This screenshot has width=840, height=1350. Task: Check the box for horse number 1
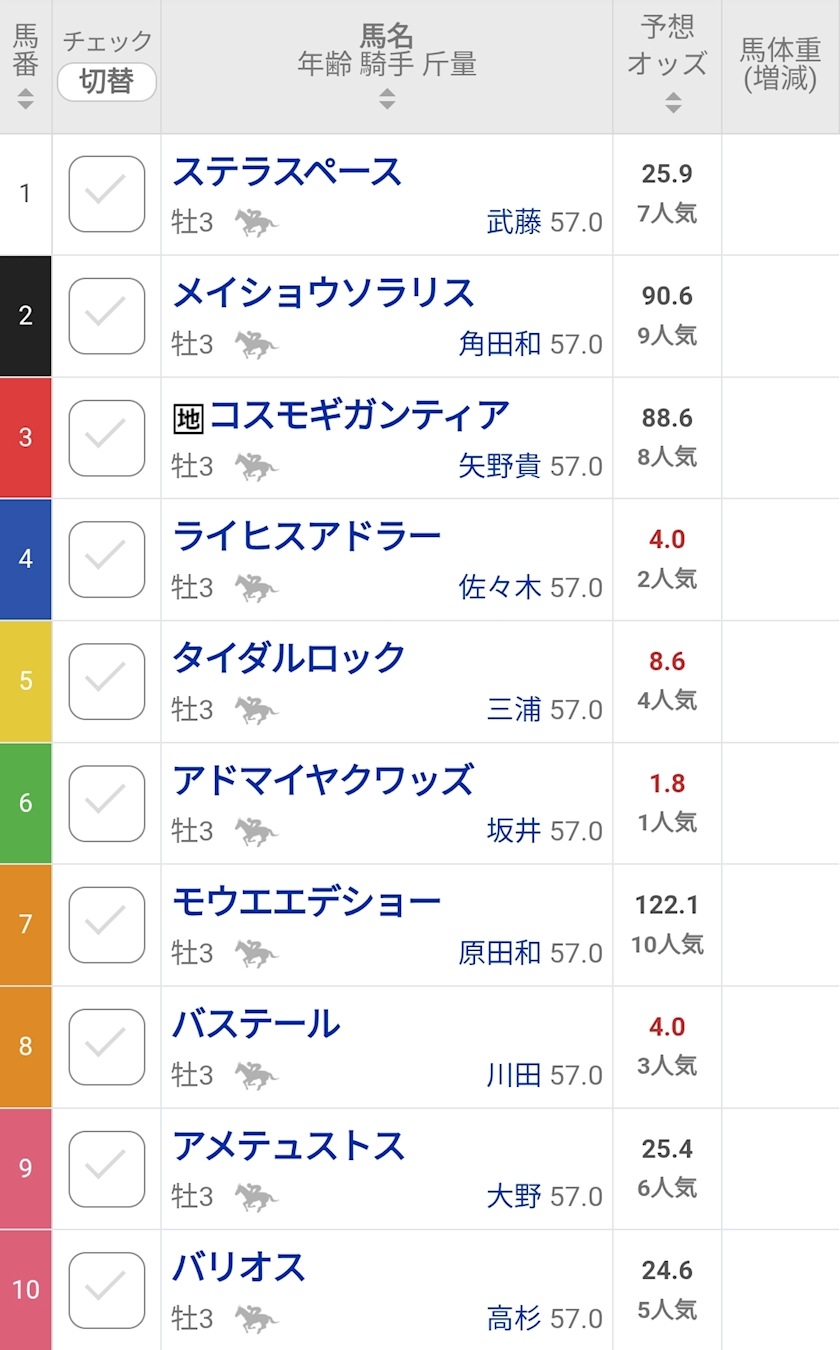click(107, 194)
